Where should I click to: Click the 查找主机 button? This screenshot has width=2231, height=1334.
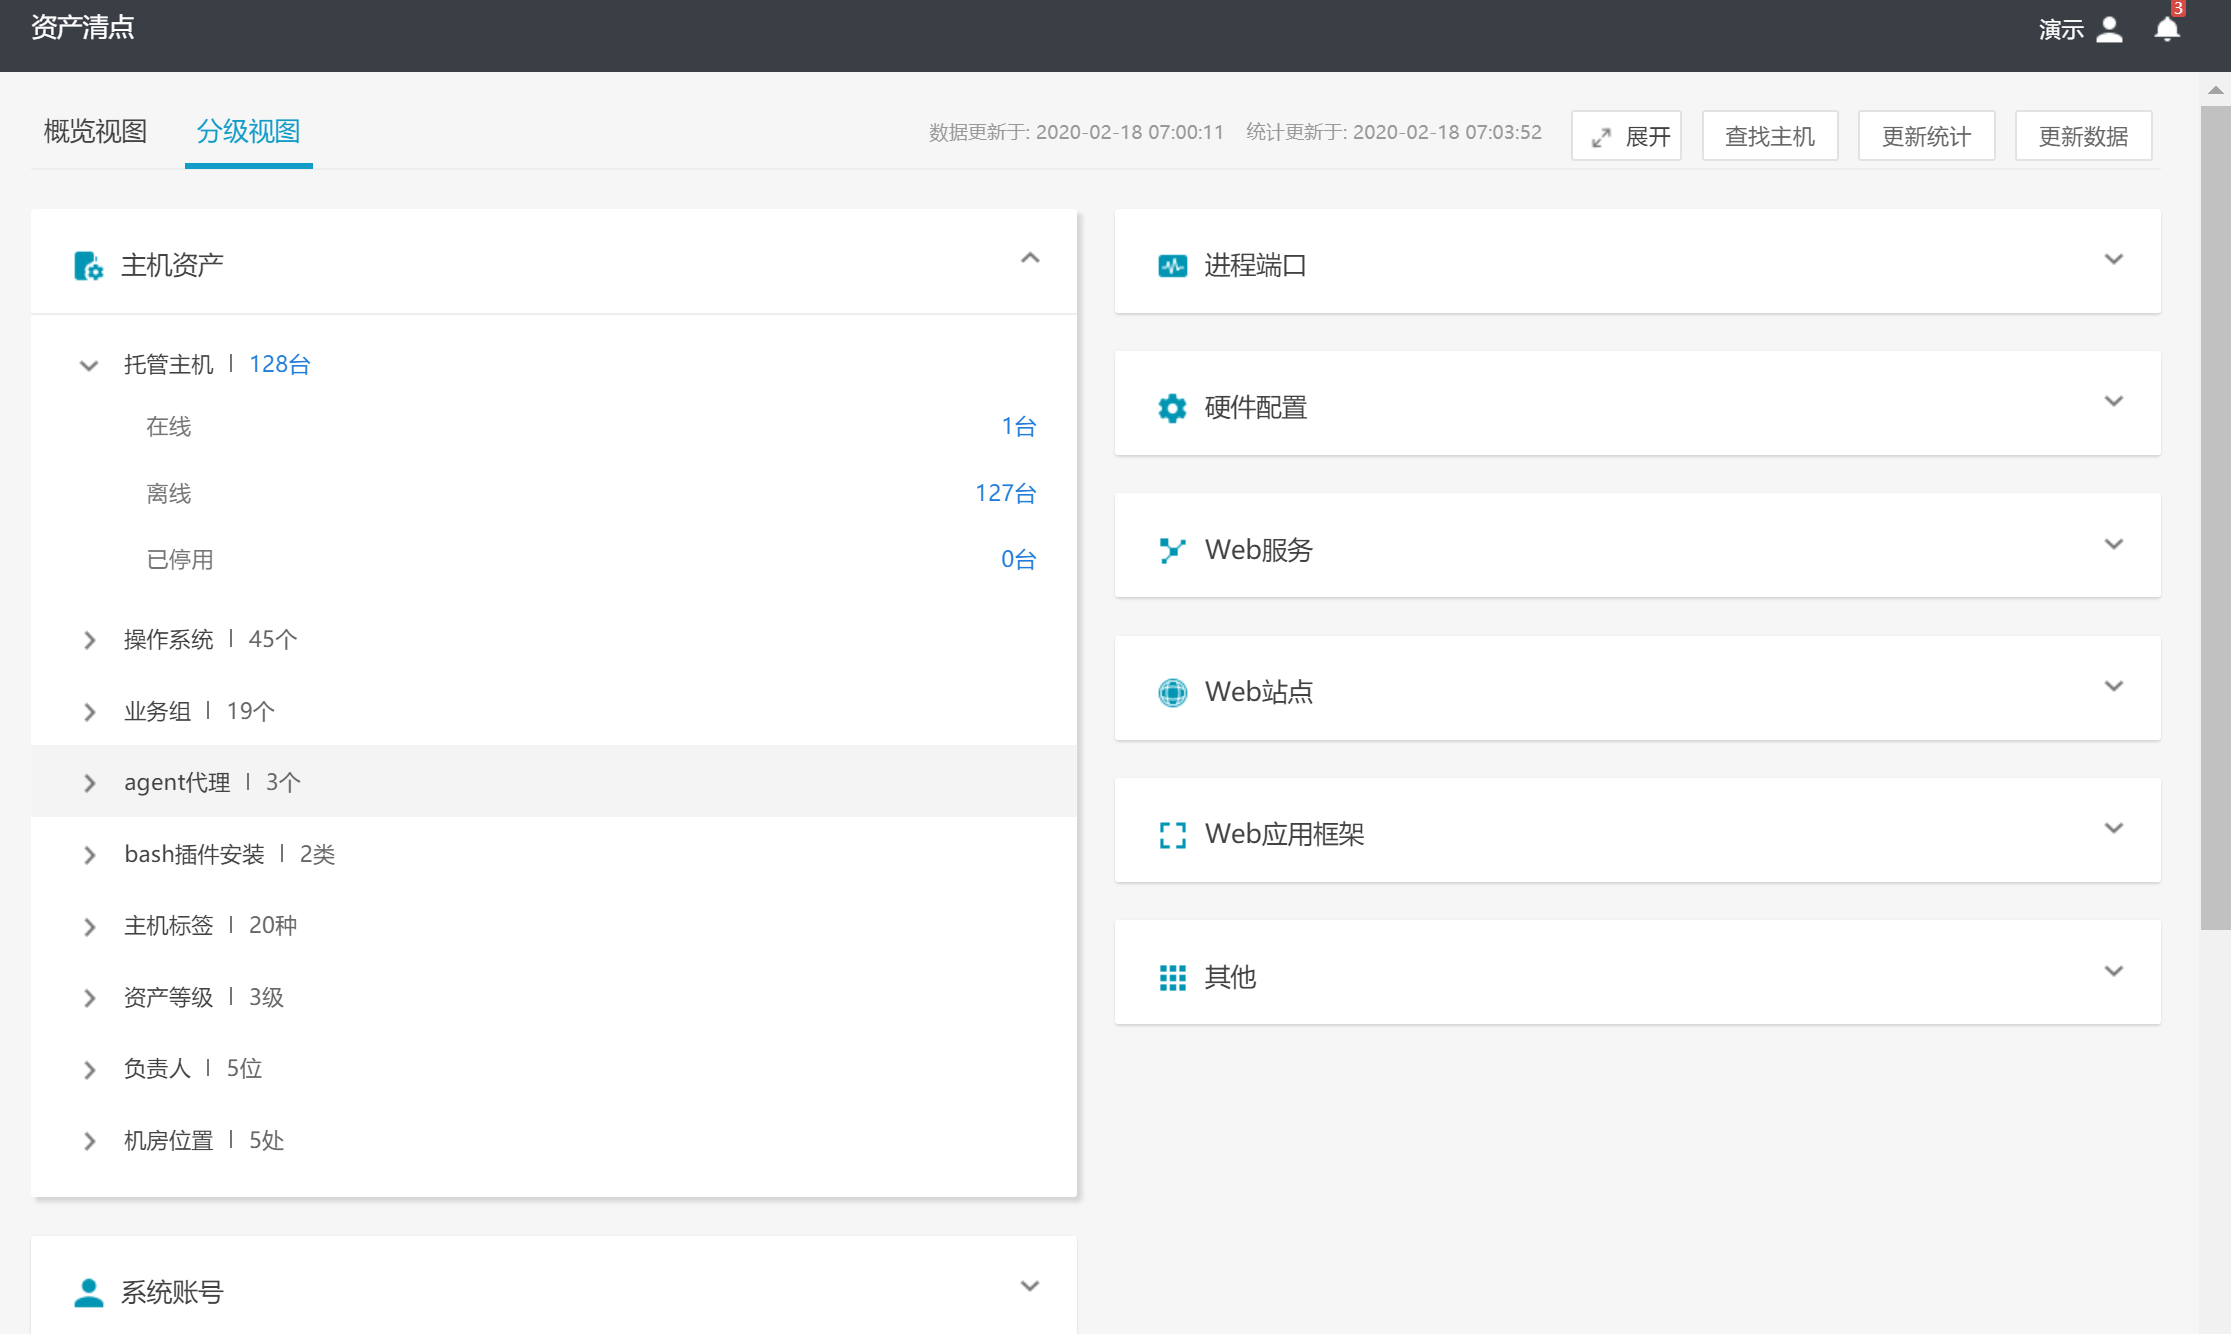pyautogui.click(x=1769, y=136)
